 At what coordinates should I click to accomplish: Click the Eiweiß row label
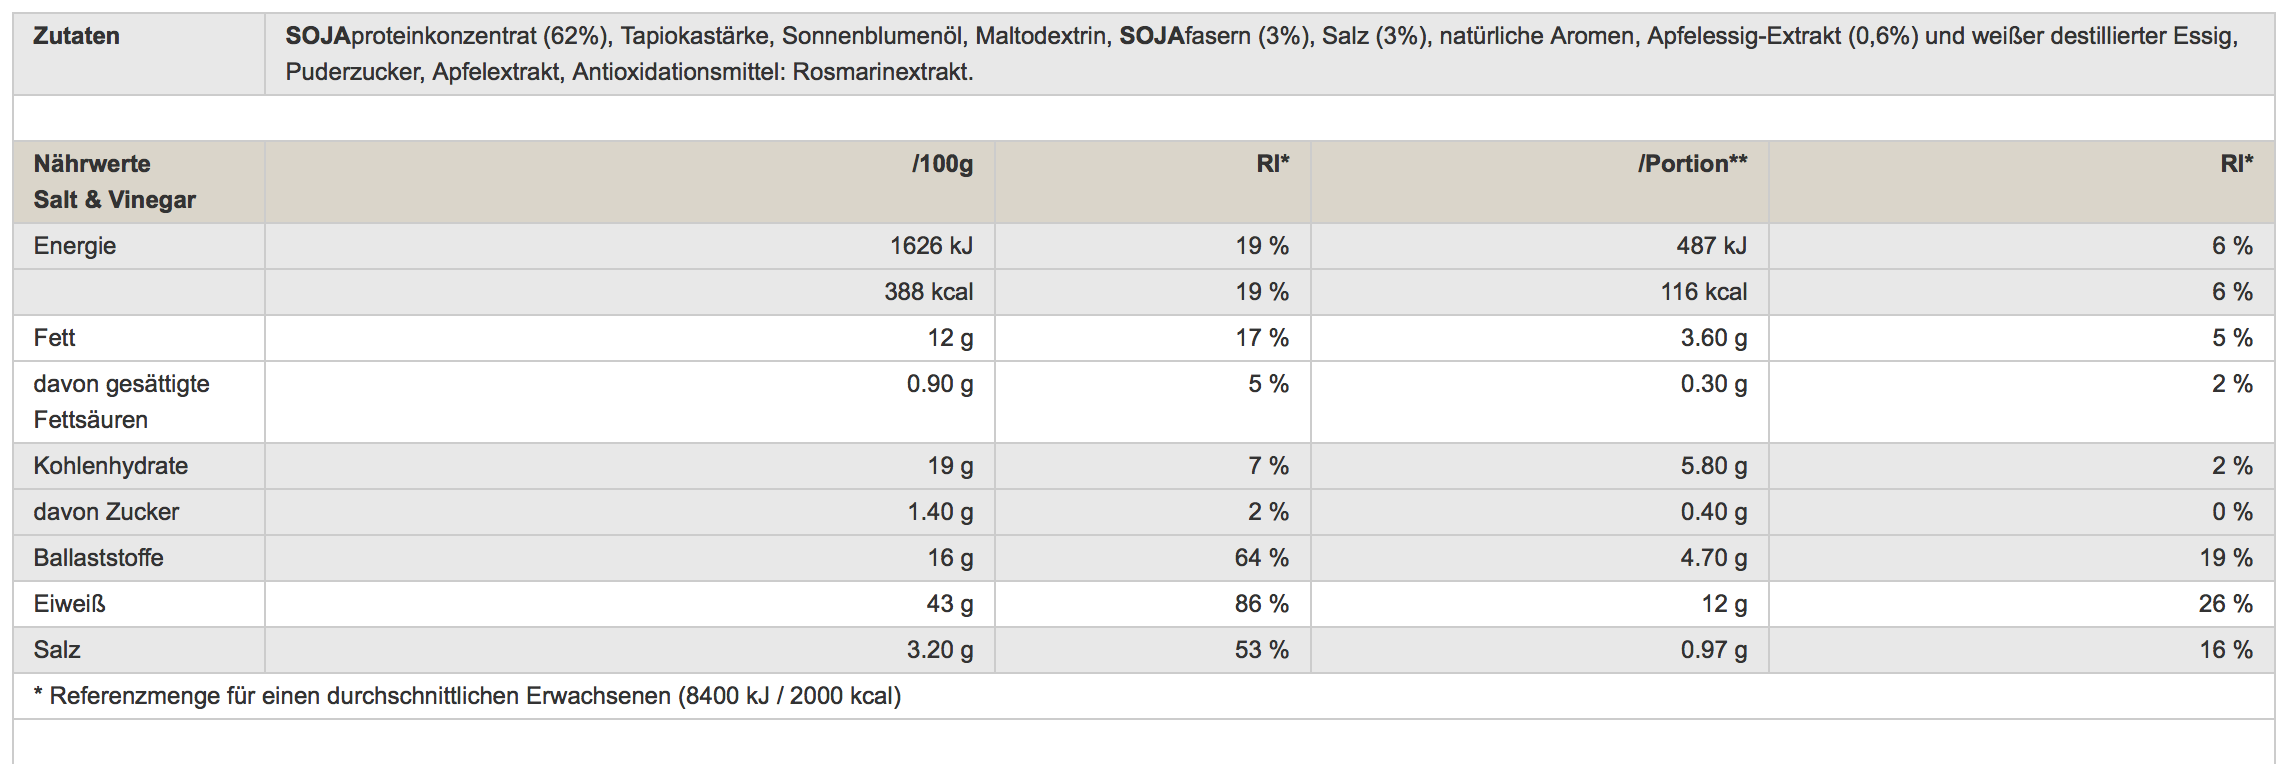click(69, 604)
